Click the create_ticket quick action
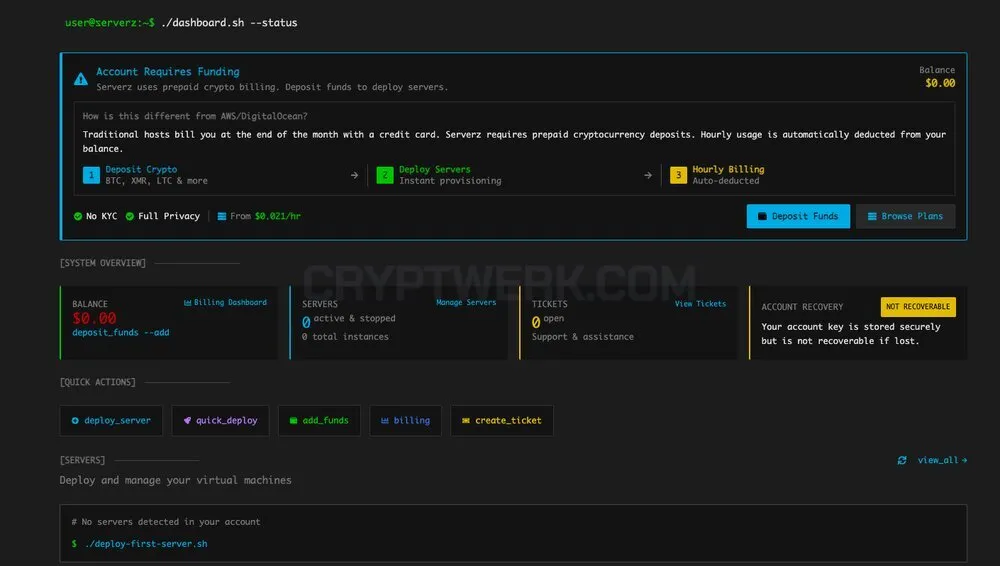The width and height of the screenshot is (1000, 566). click(501, 421)
